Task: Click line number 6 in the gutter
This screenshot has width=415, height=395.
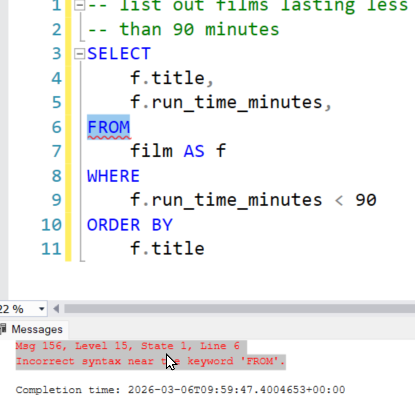Action: tap(57, 127)
